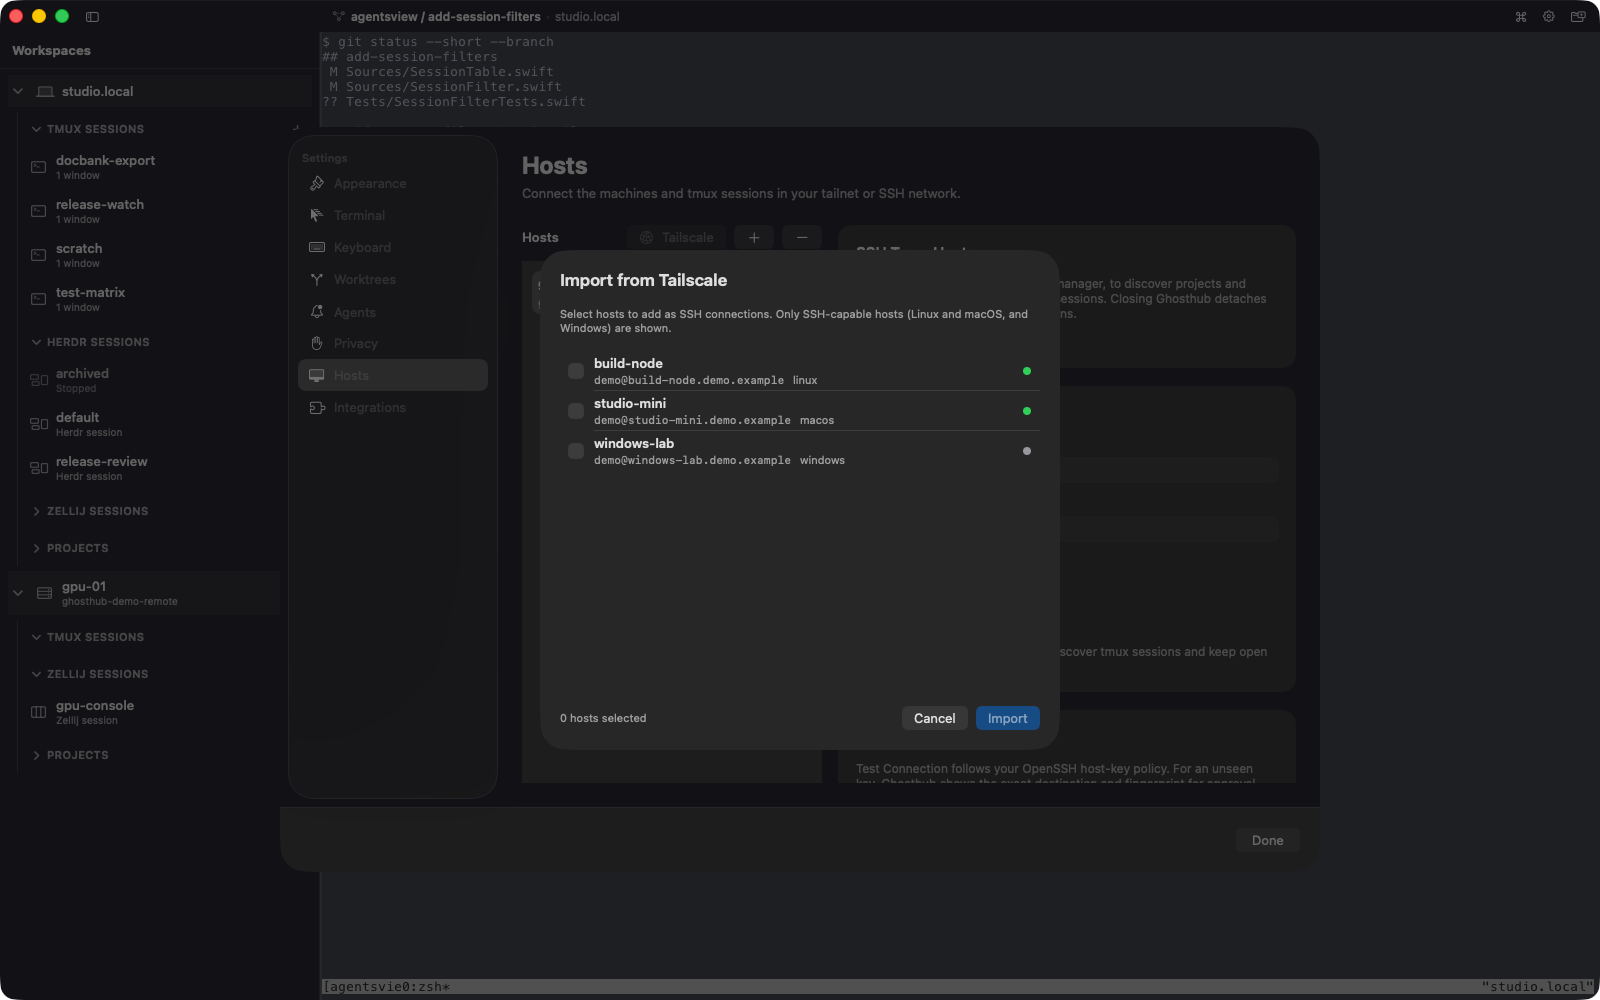1600x1000 pixels.
Task: Click the command key icon in the title bar
Action: click(1521, 16)
